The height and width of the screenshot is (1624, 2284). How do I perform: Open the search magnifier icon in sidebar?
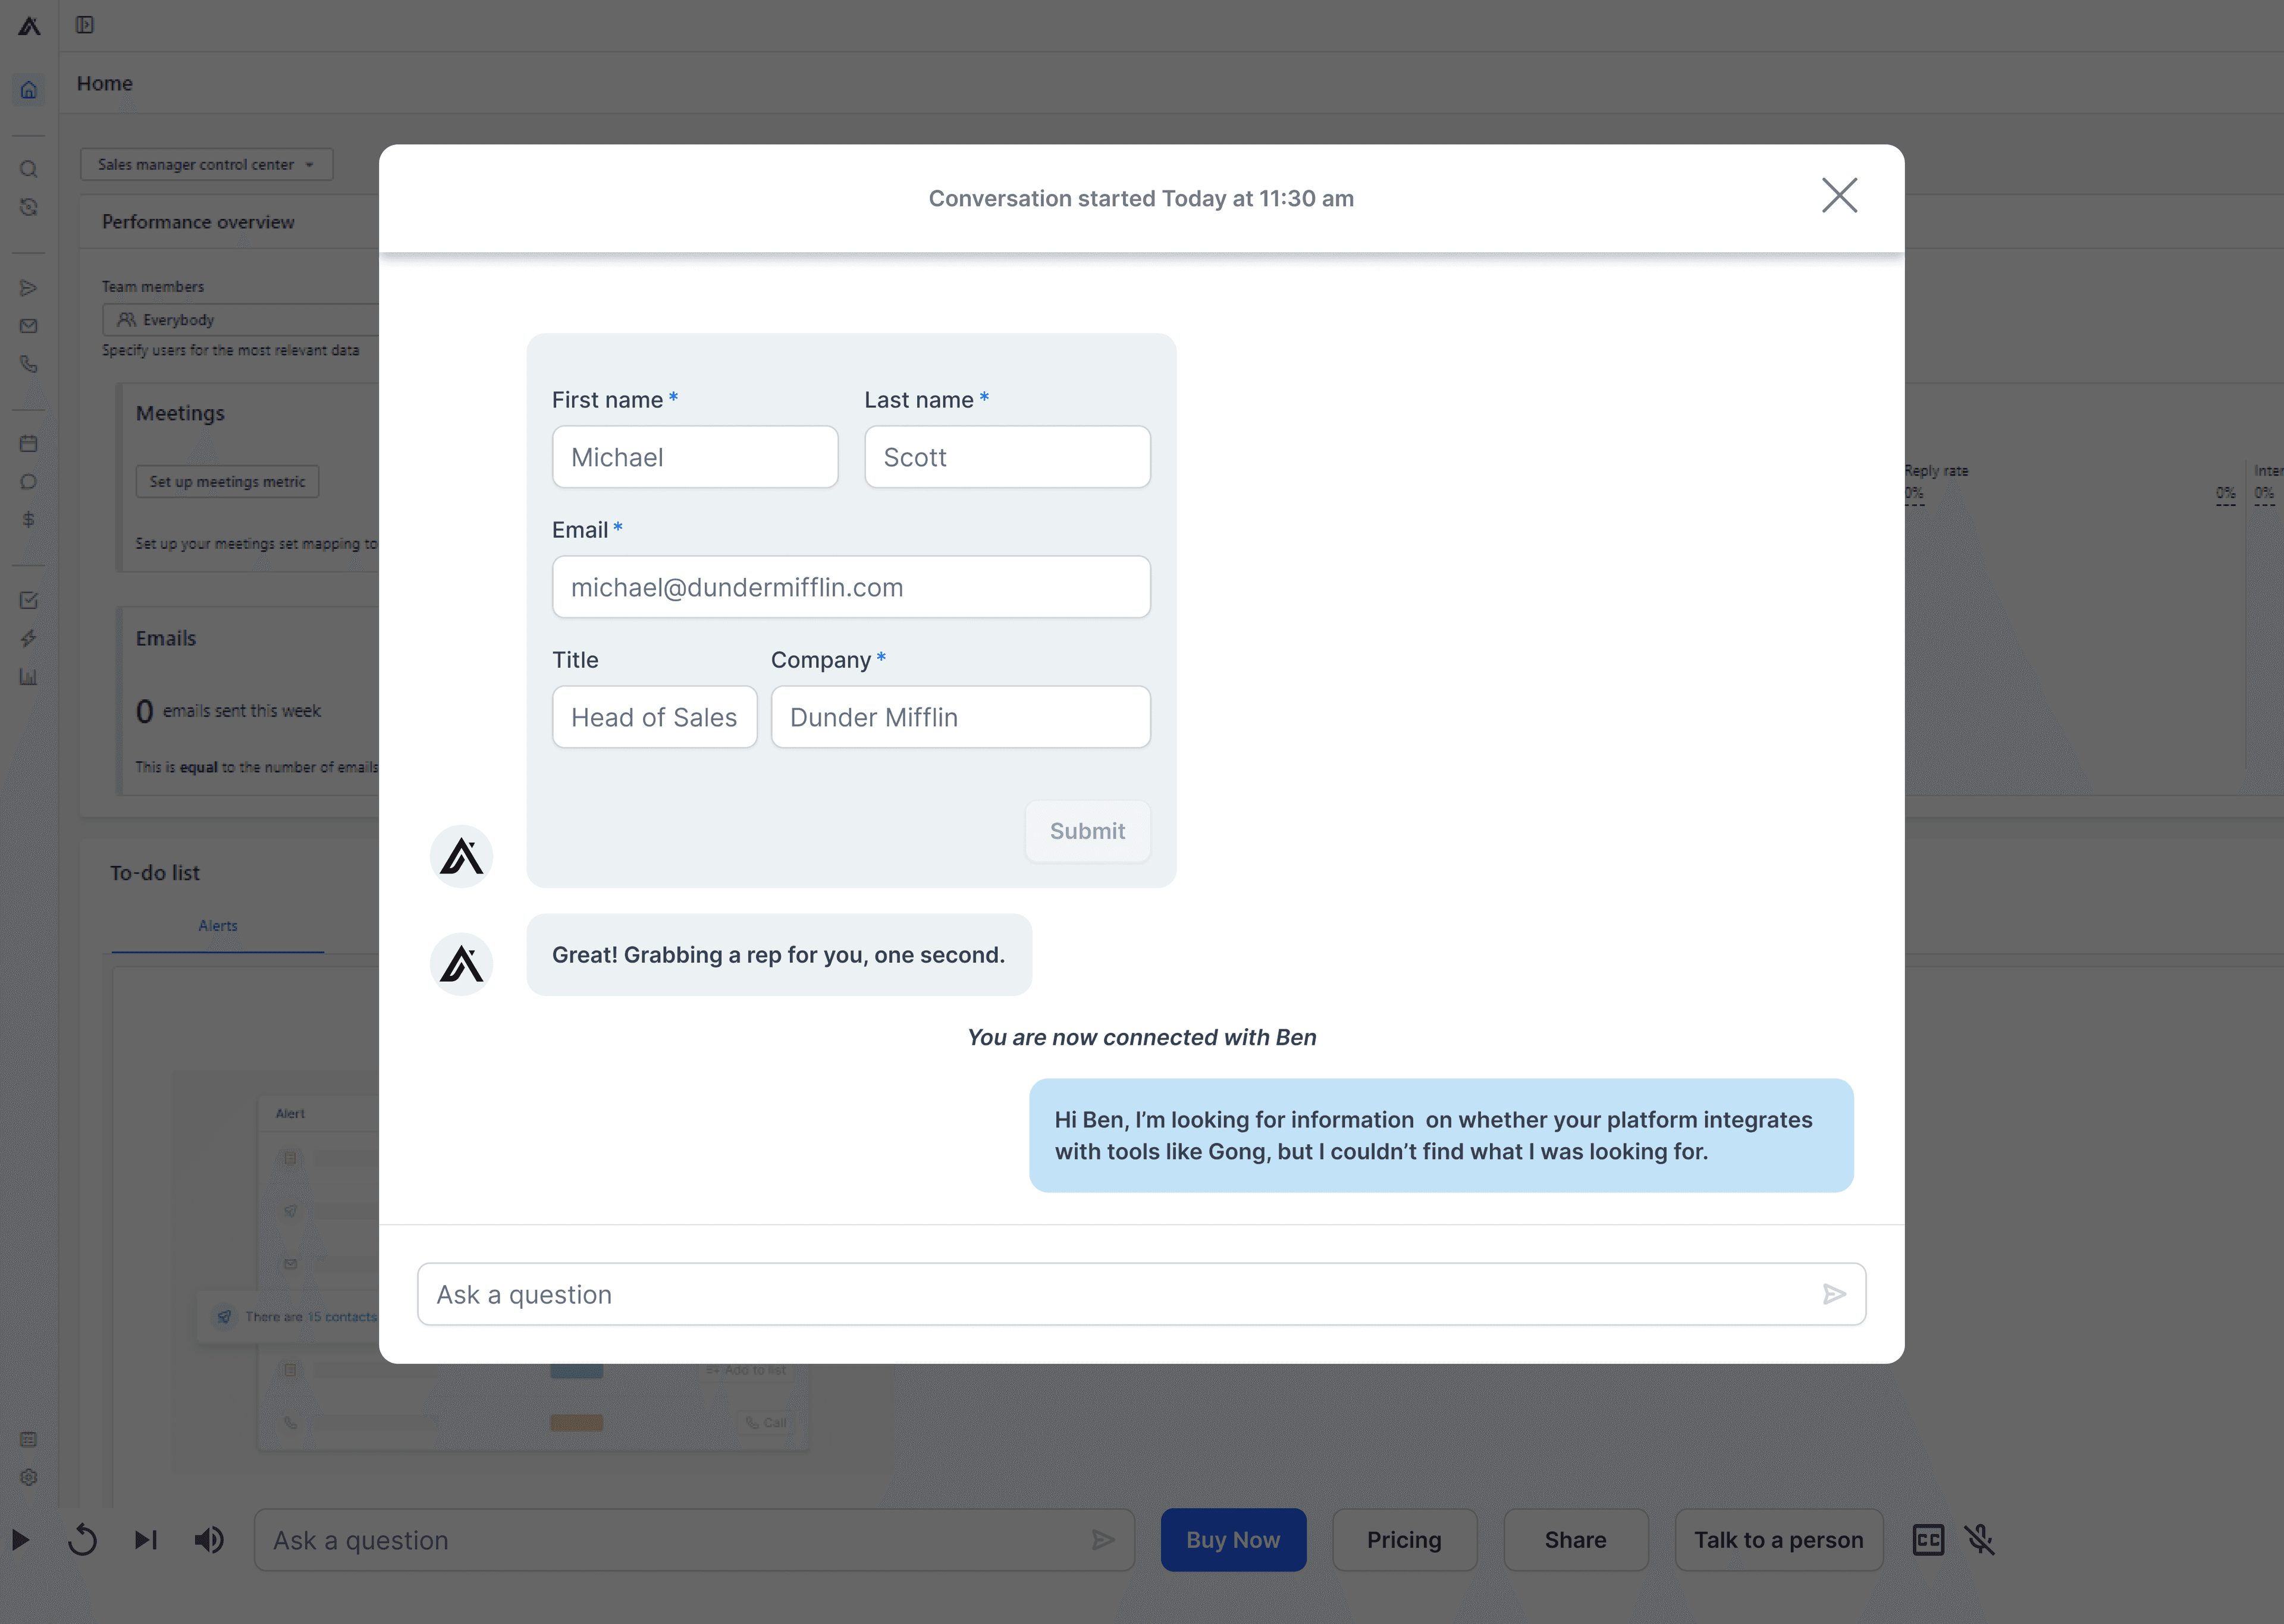pos(29,169)
